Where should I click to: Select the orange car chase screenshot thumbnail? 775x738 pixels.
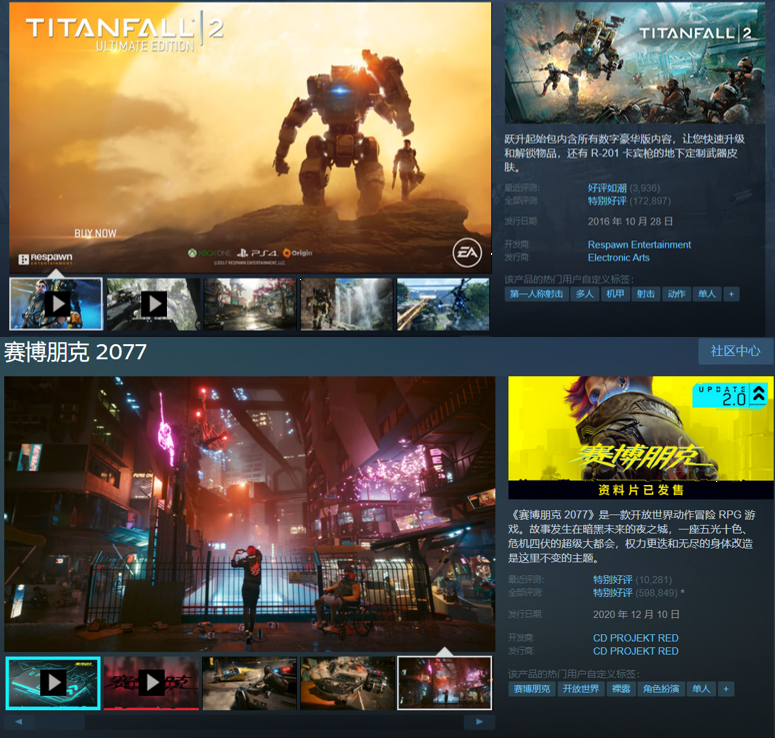(x=348, y=683)
